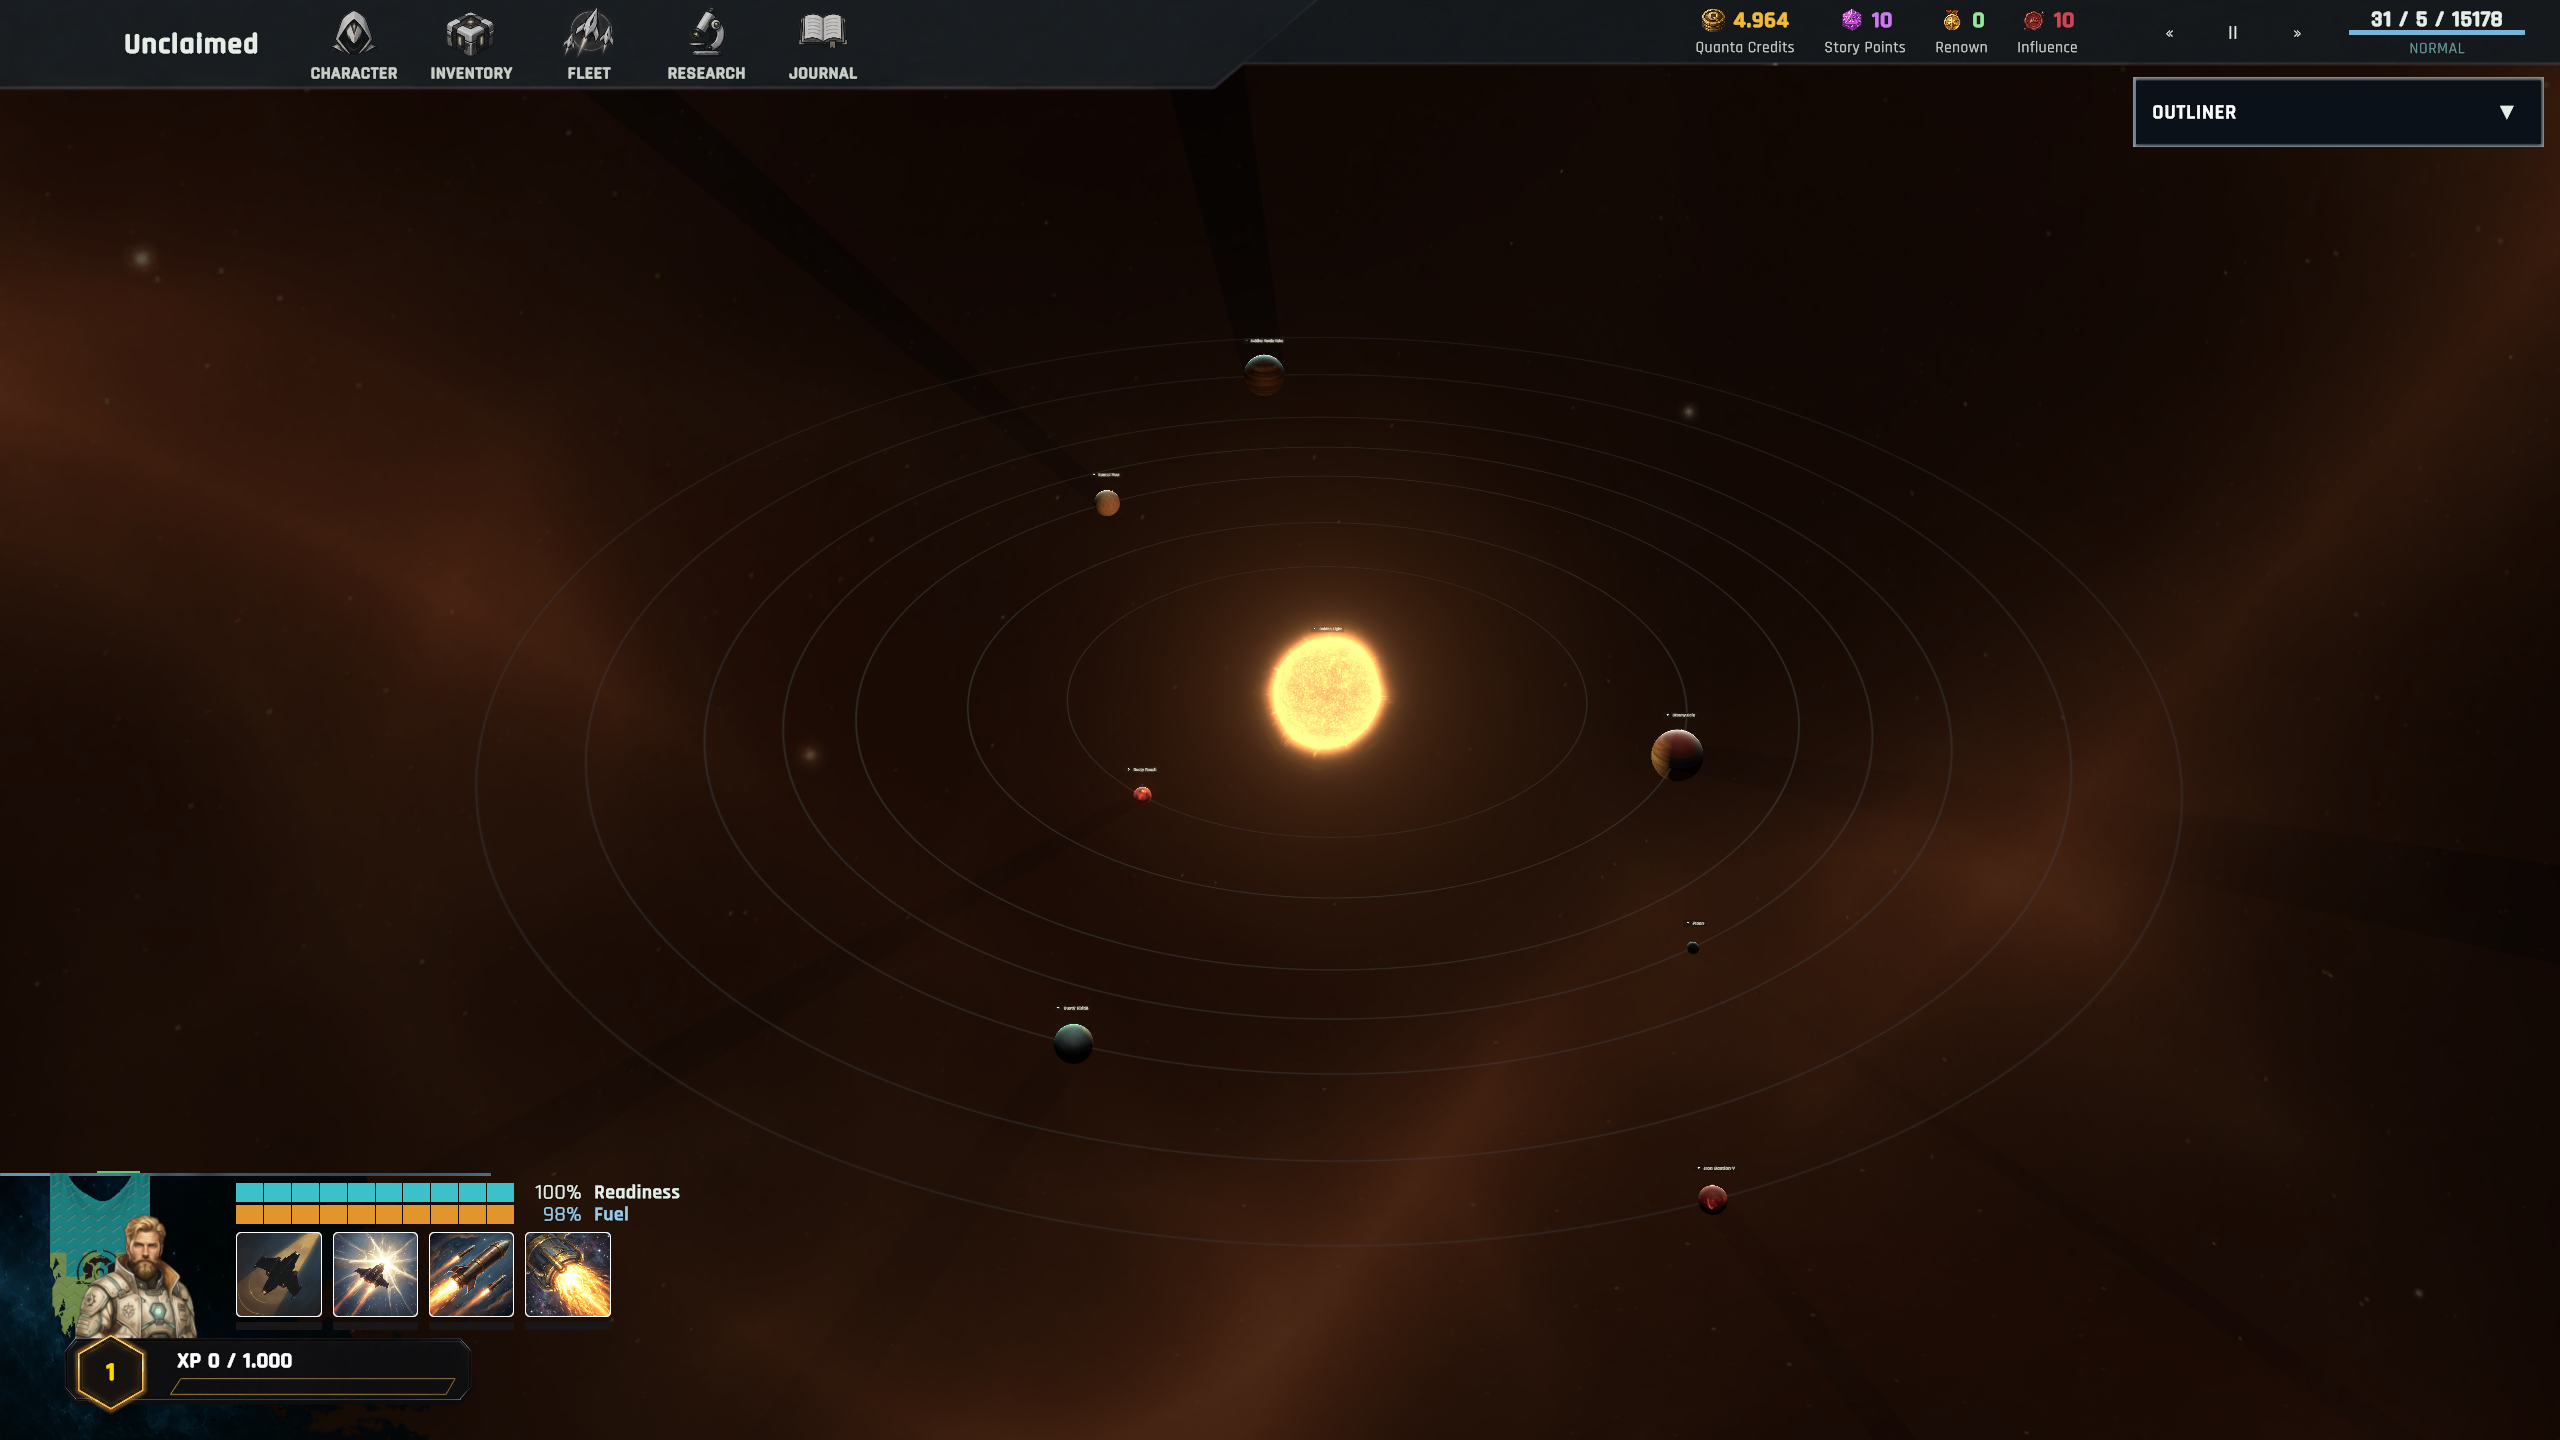Open the Research microscope menu
This screenshot has width=2560, height=1440.
tap(706, 46)
